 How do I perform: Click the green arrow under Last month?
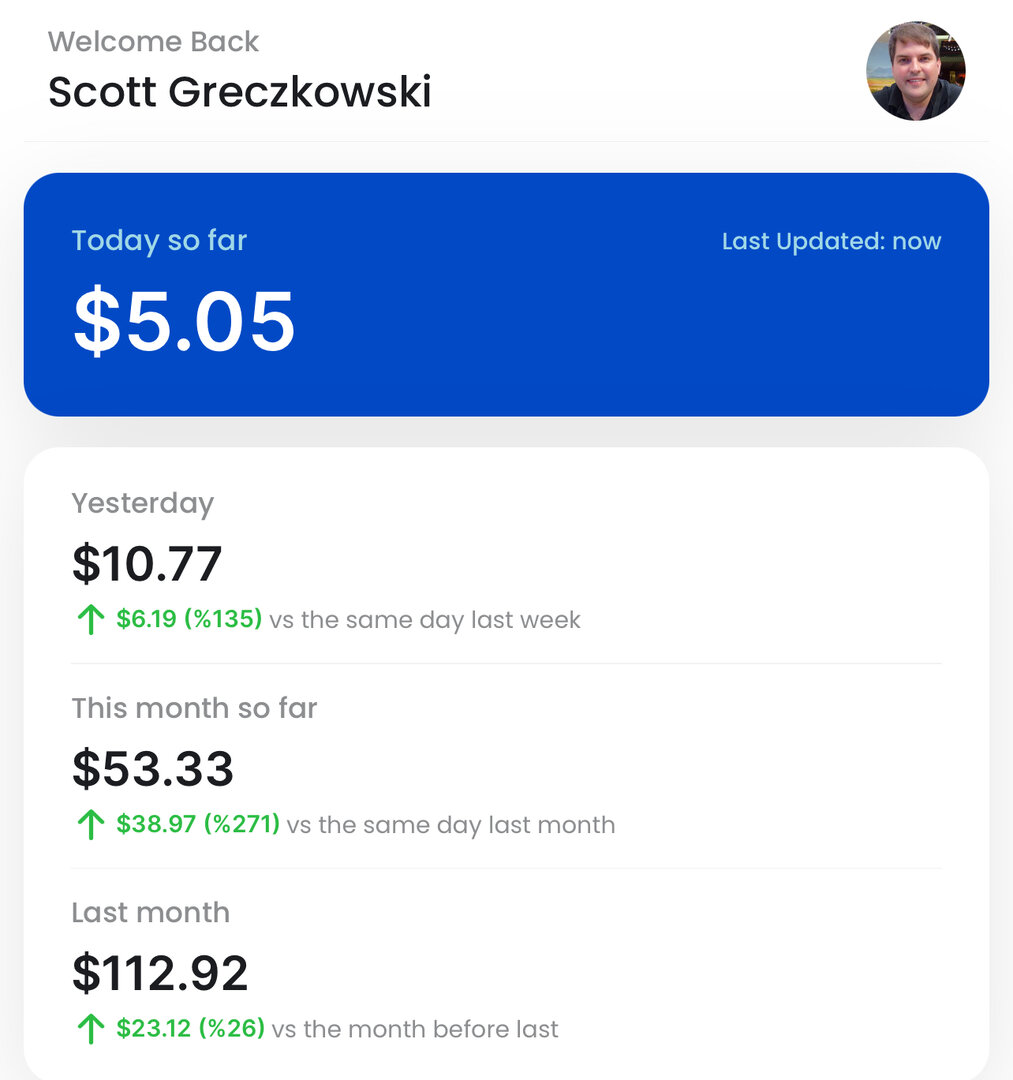click(x=90, y=1029)
